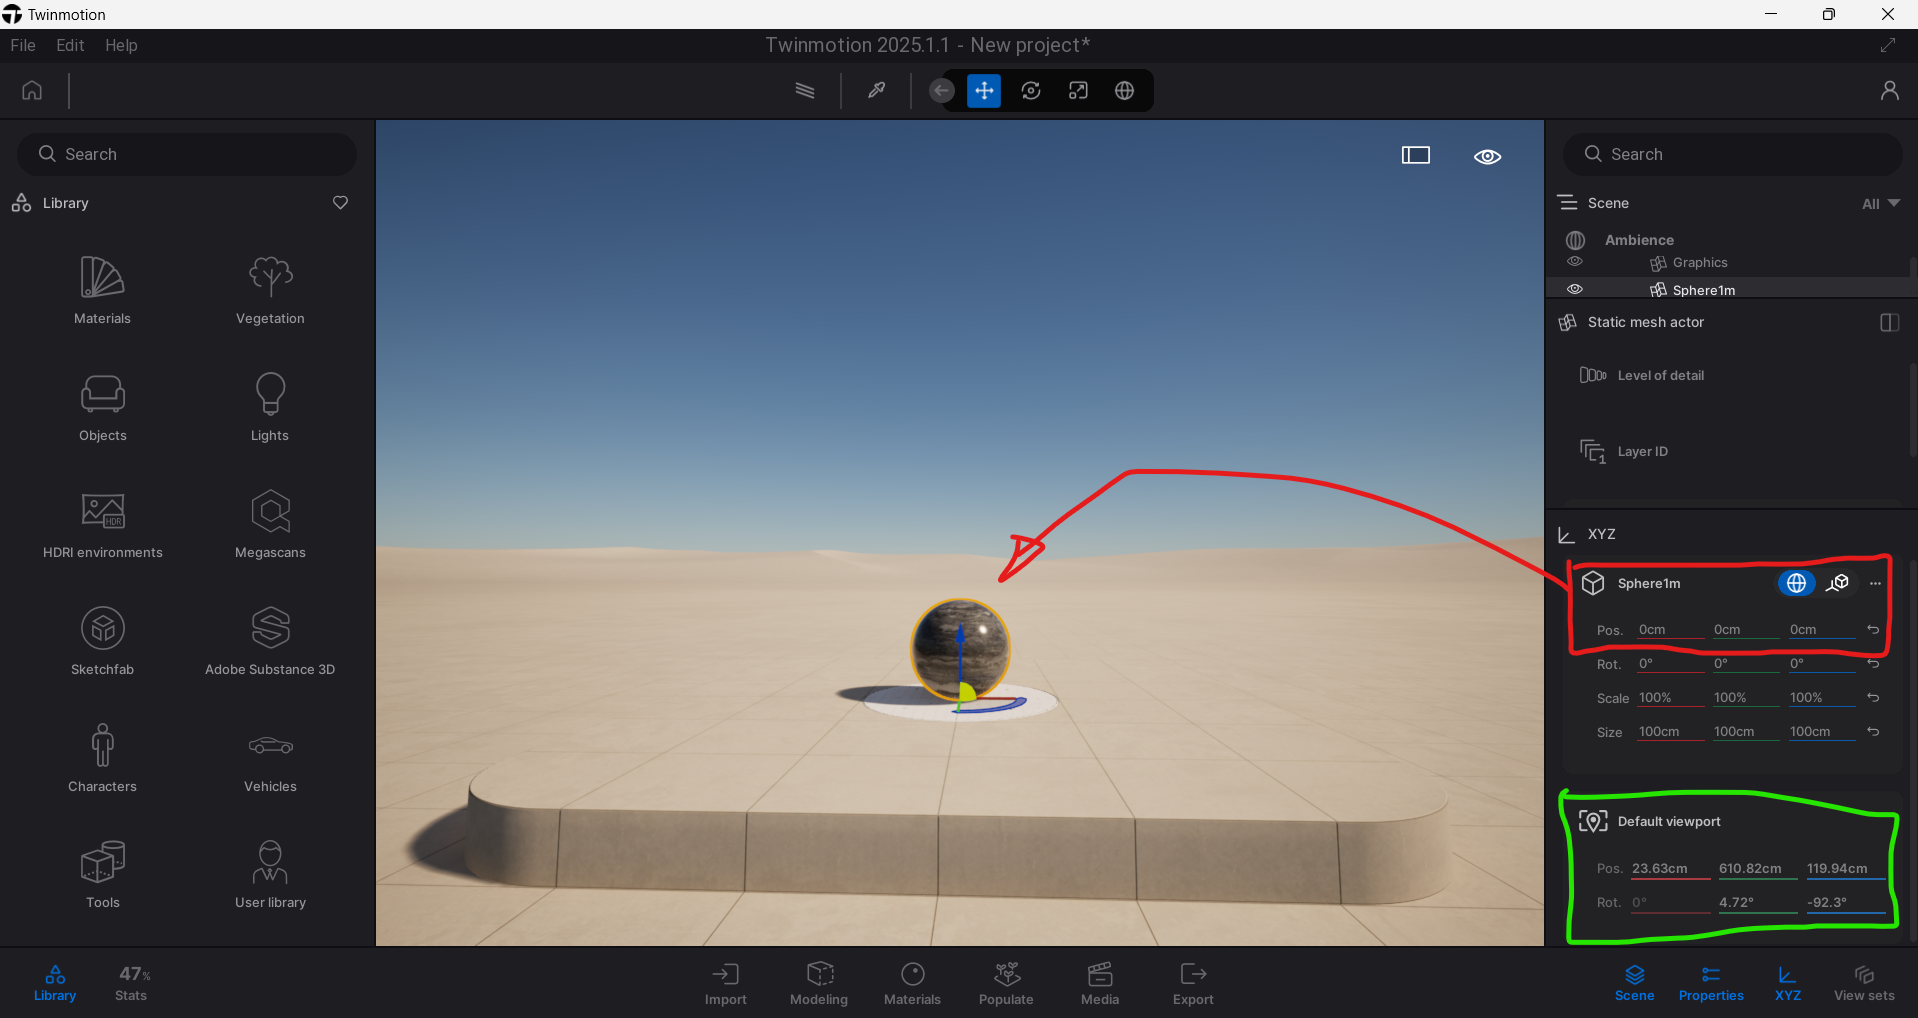Click the Home icon
1918x1018 pixels.
(x=32, y=91)
